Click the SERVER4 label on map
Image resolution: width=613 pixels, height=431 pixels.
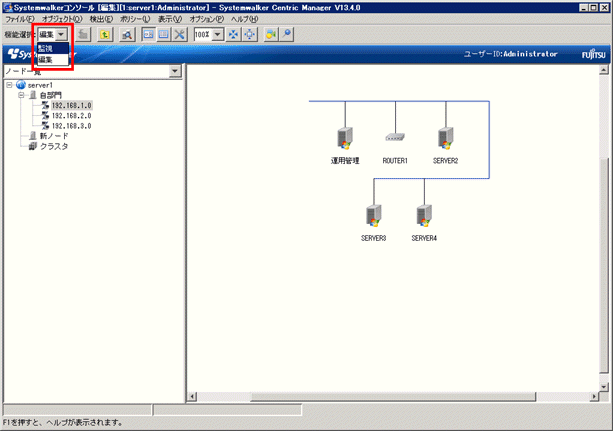424,238
